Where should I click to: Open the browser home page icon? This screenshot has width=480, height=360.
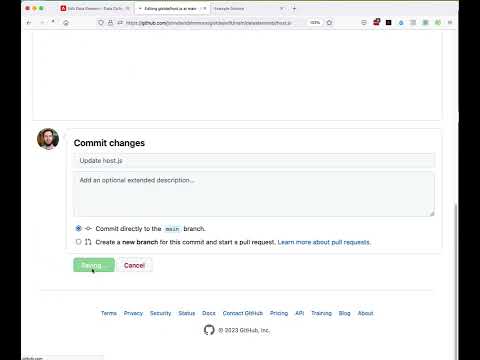click(66, 23)
